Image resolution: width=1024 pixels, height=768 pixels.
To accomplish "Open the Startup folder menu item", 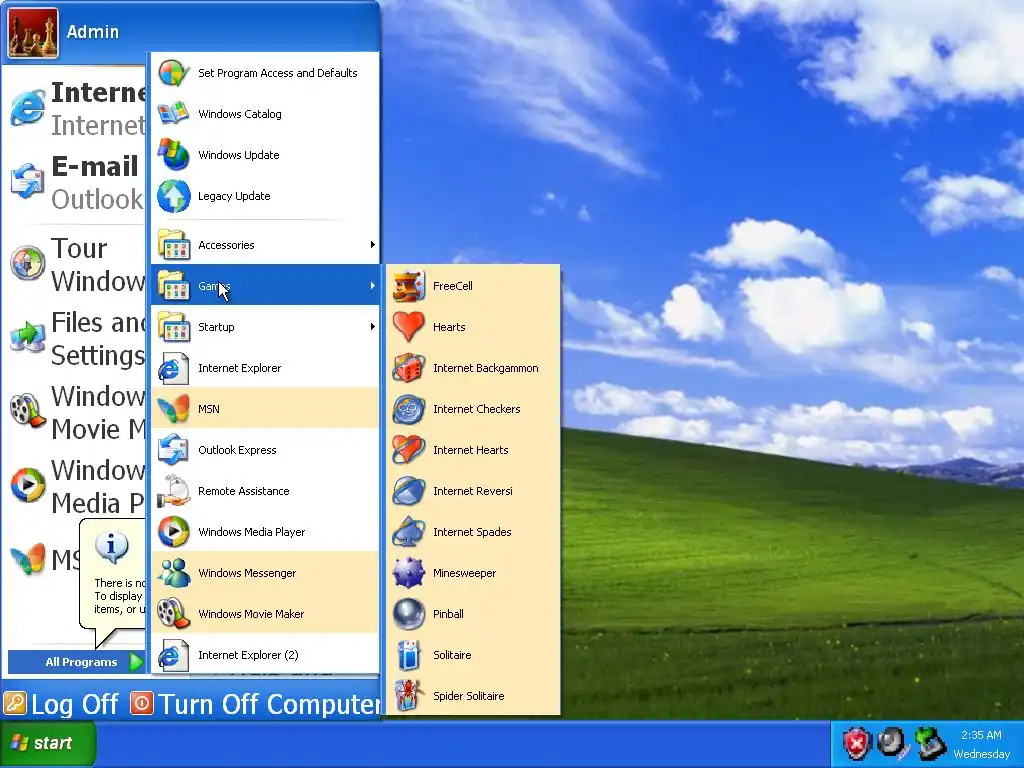I will (x=265, y=327).
